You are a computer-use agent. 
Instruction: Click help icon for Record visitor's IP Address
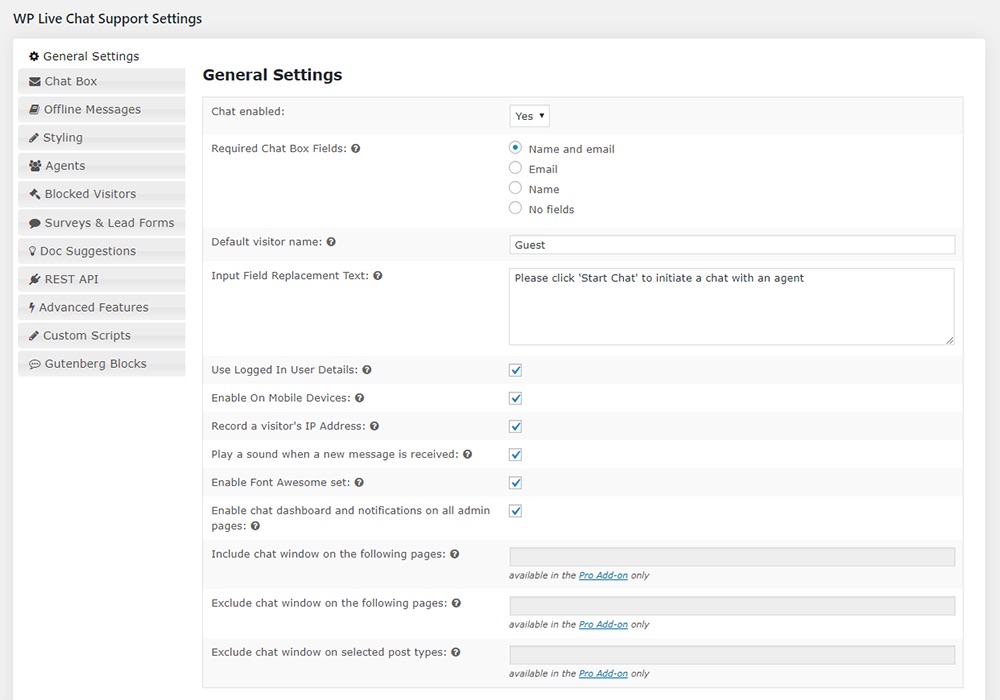(x=374, y=426)
